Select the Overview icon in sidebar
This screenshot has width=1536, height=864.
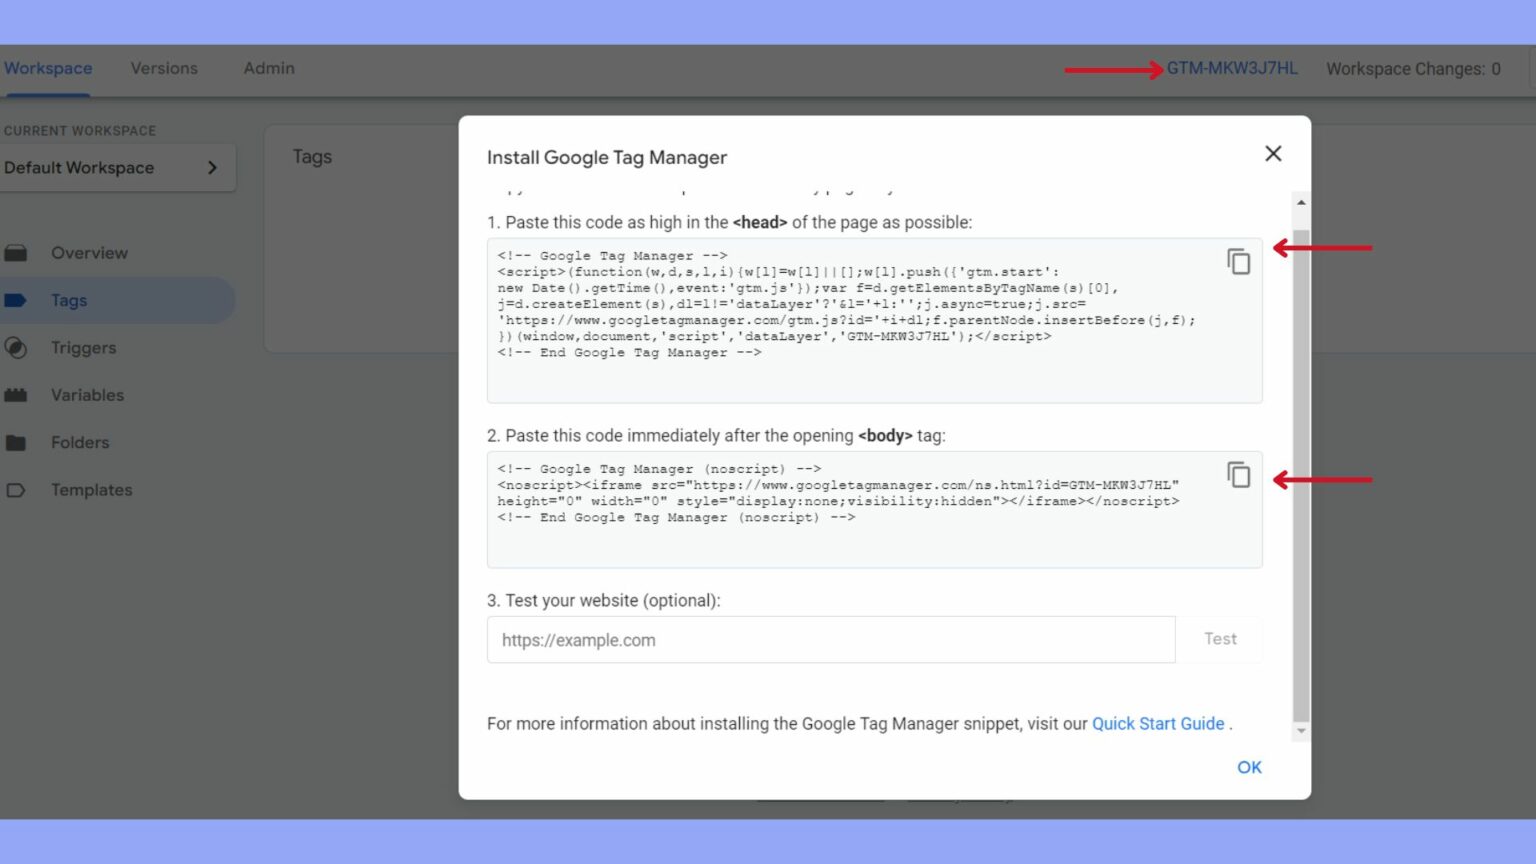click(17, 252)
